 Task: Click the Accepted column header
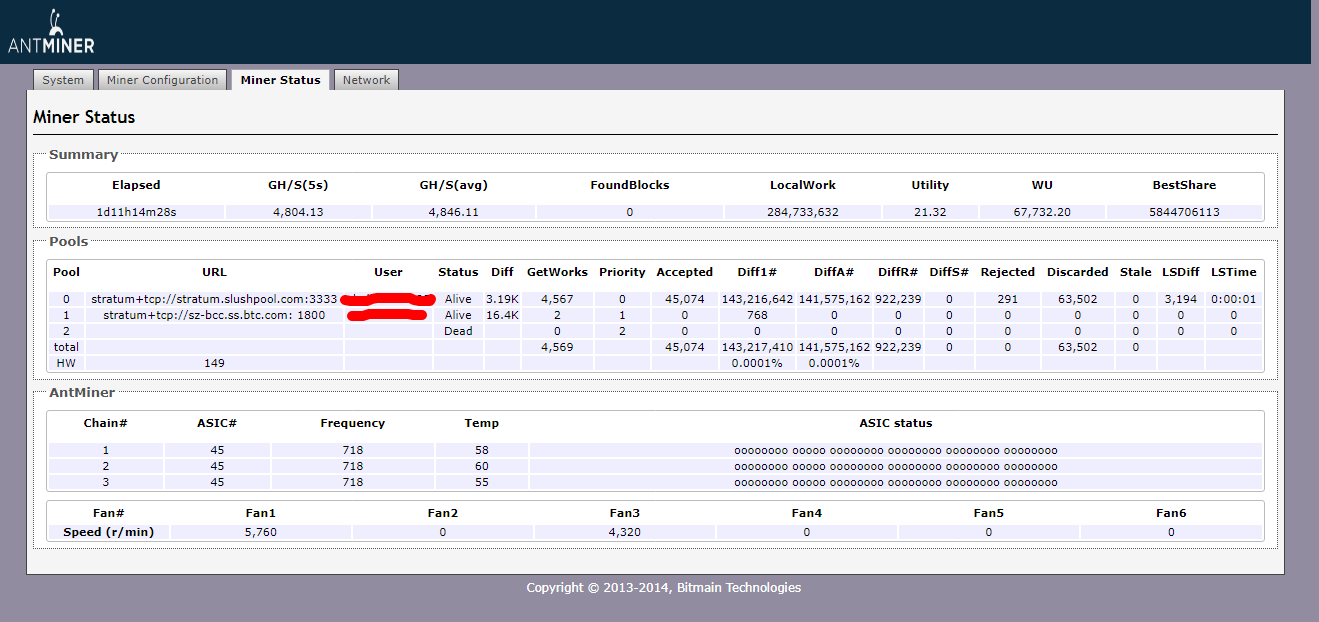click(x=684, y=272)
